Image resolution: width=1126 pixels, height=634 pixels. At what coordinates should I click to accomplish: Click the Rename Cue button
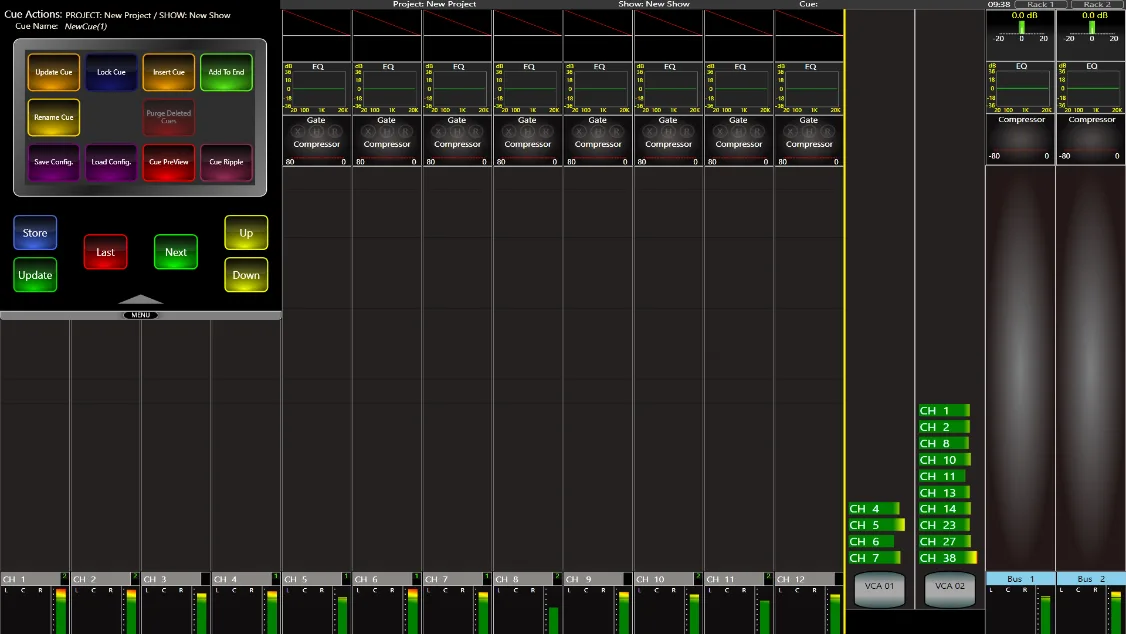(x=54, y=117)
